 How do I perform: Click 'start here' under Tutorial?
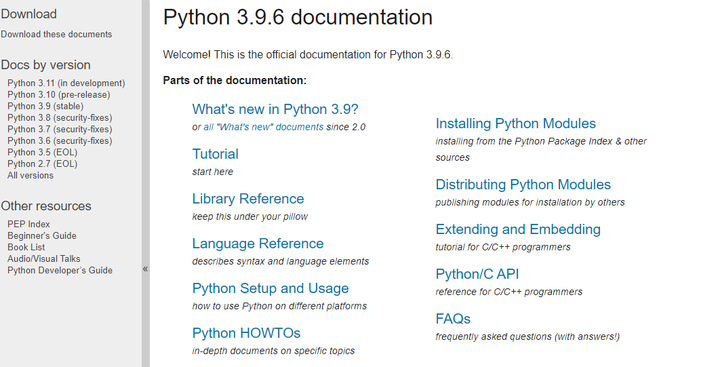[213, 172]
